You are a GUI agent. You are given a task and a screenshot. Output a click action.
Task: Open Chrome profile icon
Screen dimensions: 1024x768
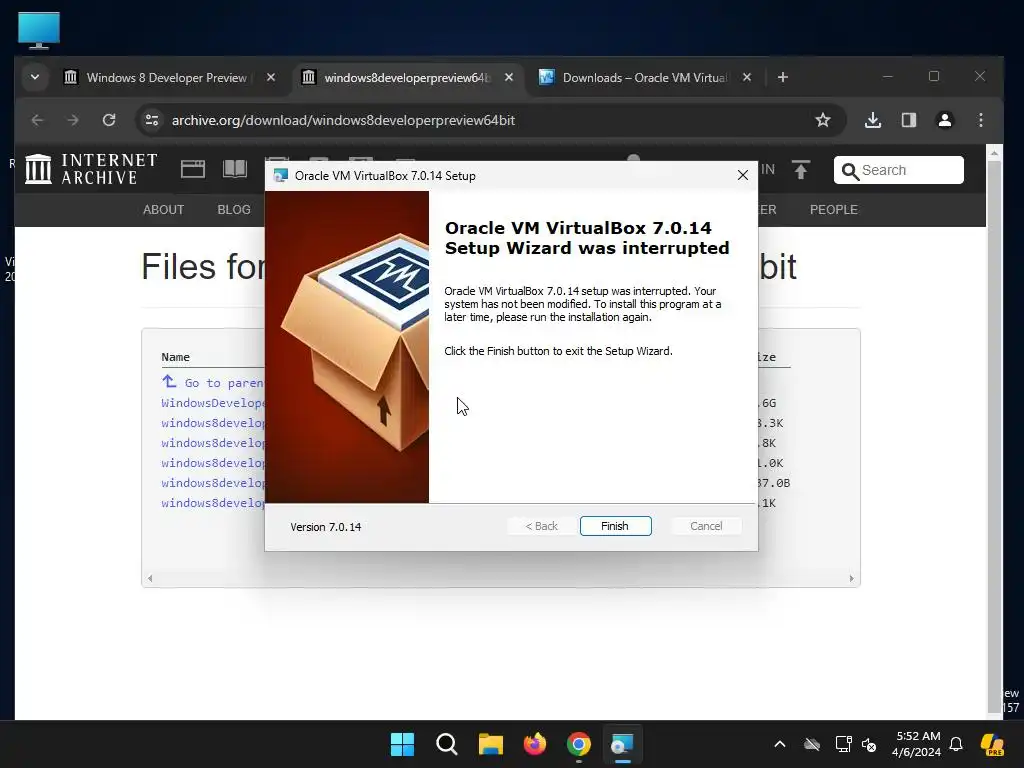[x=945, y=120]
